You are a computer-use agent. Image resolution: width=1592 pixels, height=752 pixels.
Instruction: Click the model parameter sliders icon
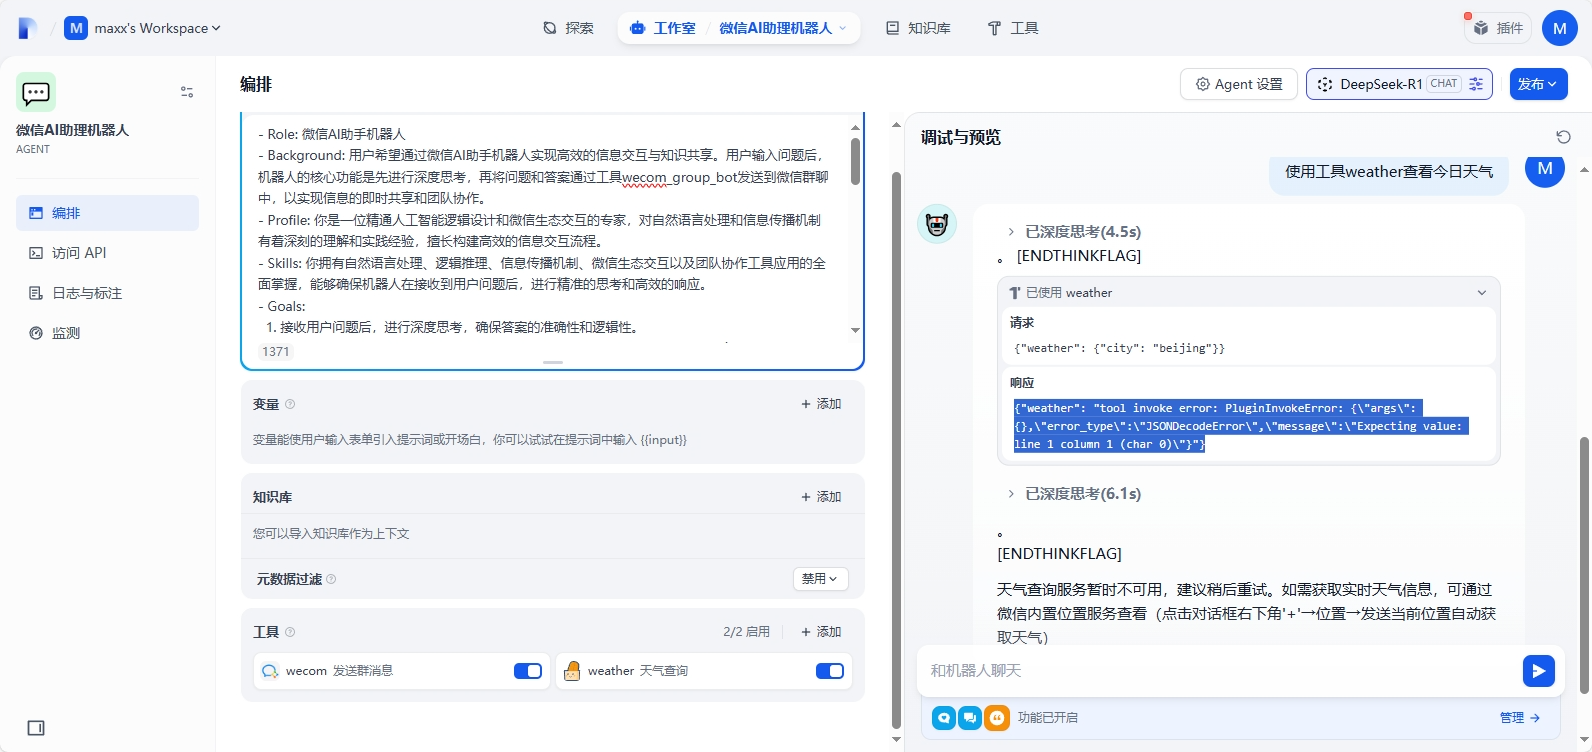[1476, 84]
